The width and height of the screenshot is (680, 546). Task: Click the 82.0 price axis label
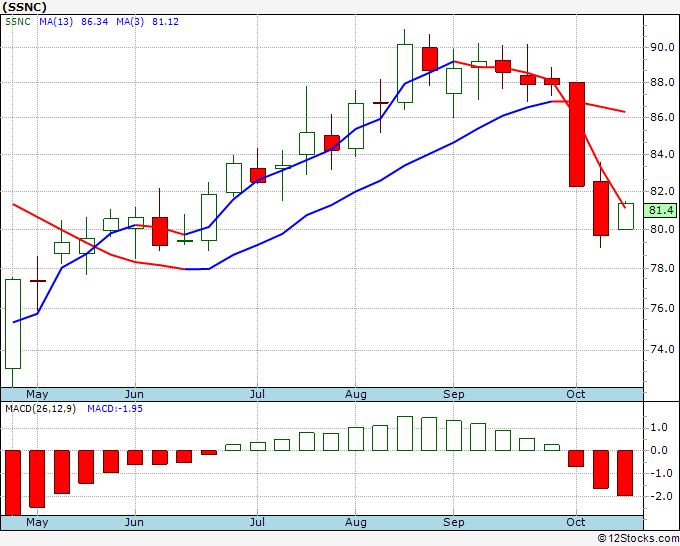(662, 191)
